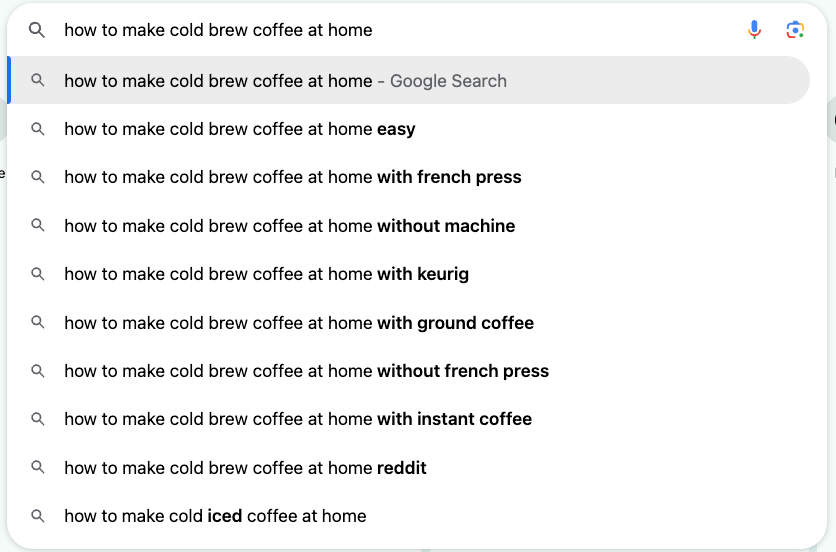The width and height of the screenshot is (836, 552).
Task: Click magnifier icon beside 'without machine' suggestion
Action: click(37, 225)
